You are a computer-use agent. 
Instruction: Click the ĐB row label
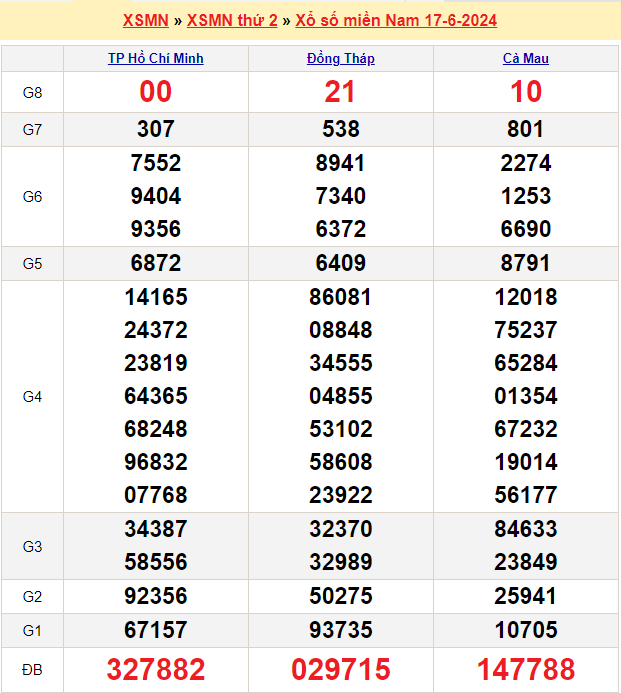(x=32, y=669)
